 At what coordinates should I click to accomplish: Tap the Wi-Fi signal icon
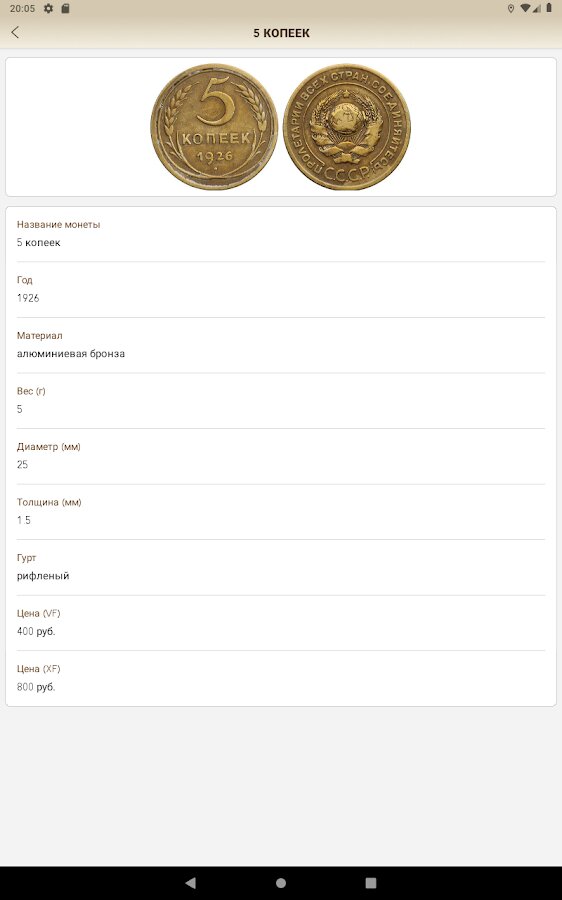pos(525,9)
